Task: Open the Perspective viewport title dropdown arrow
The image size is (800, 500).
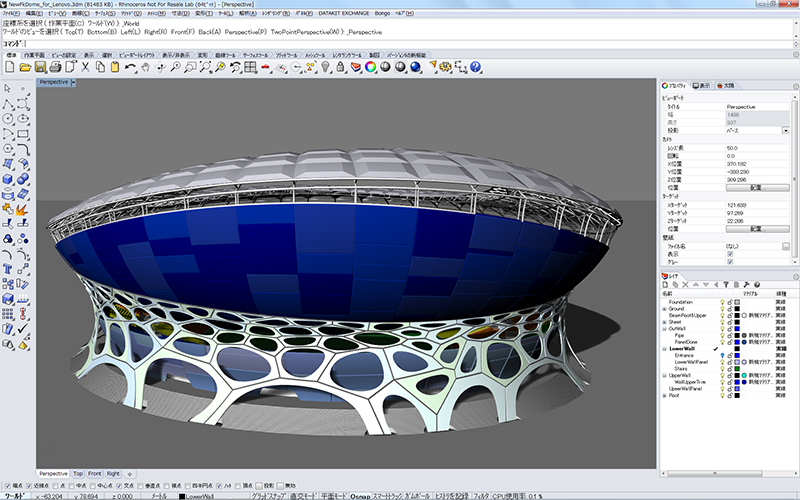Action: pos(75,82)
